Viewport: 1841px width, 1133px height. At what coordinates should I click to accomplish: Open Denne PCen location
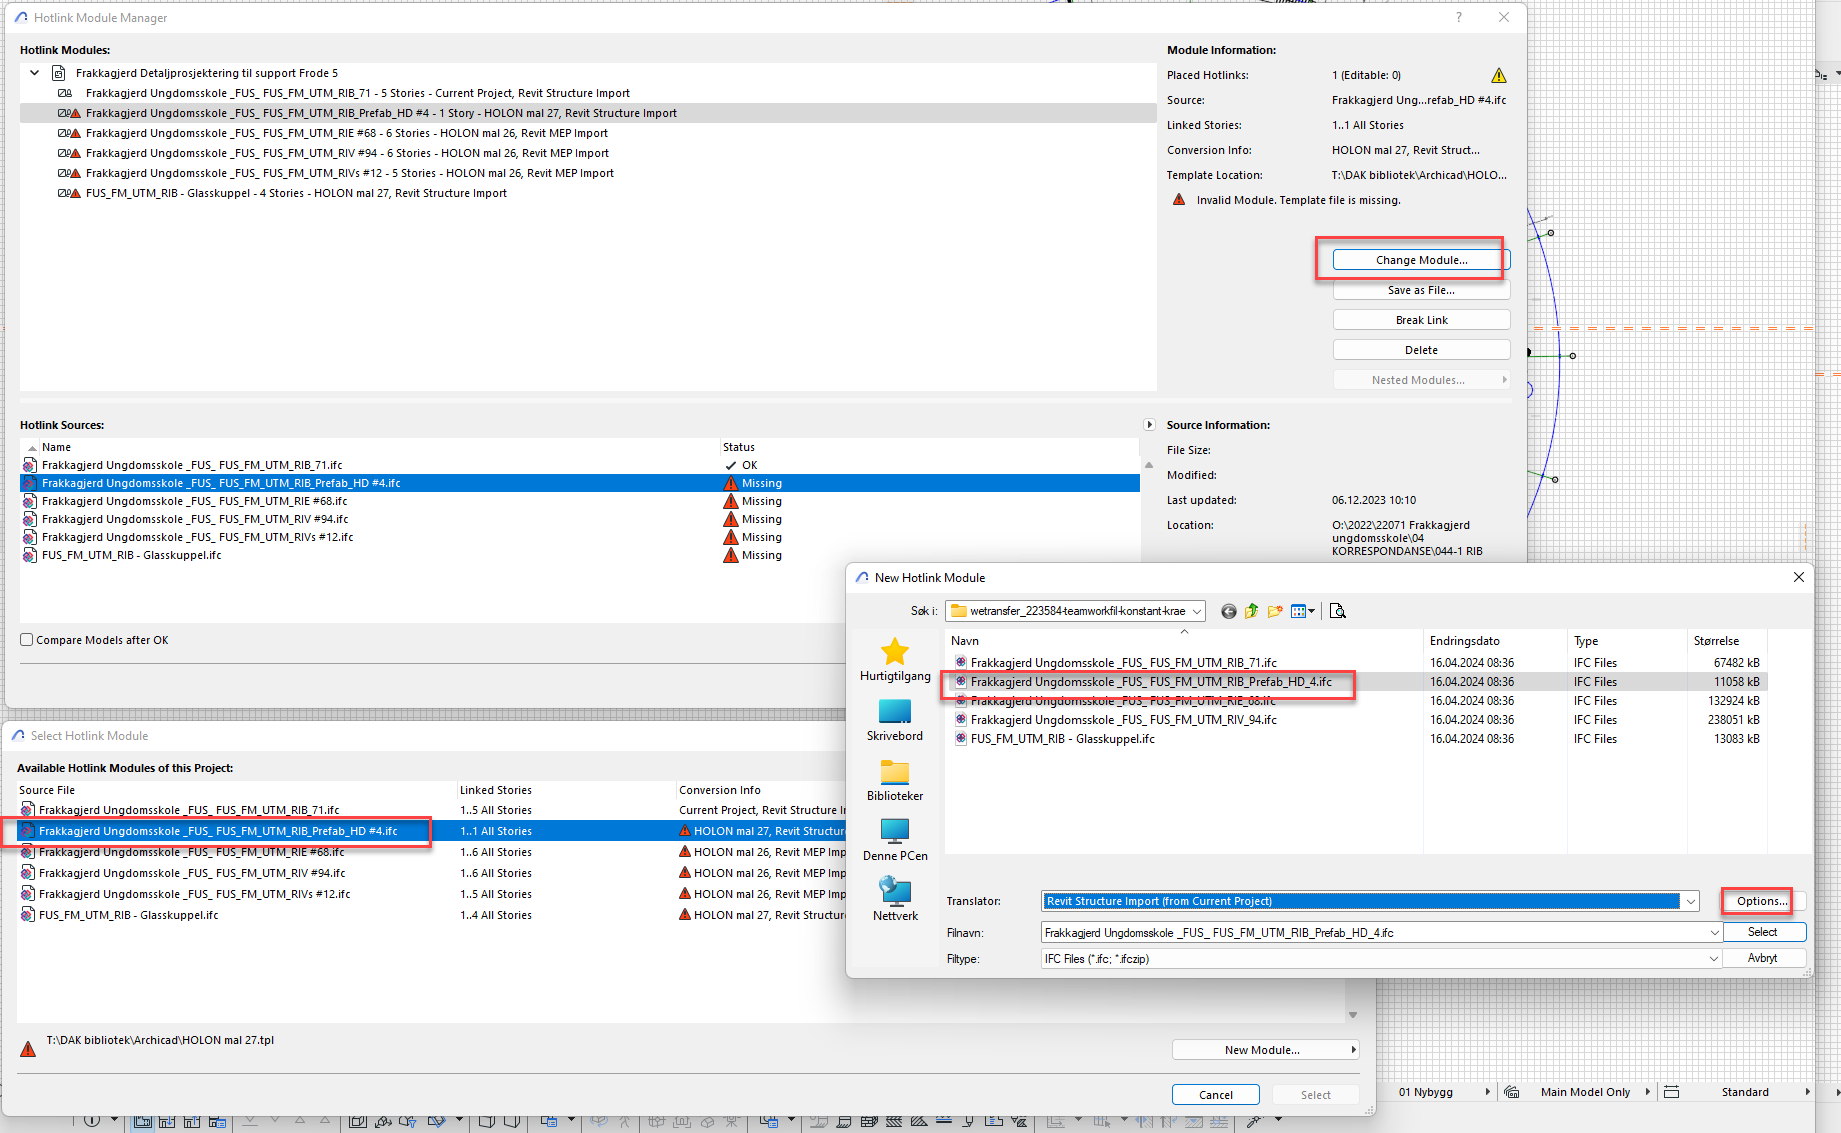point(895,840)
